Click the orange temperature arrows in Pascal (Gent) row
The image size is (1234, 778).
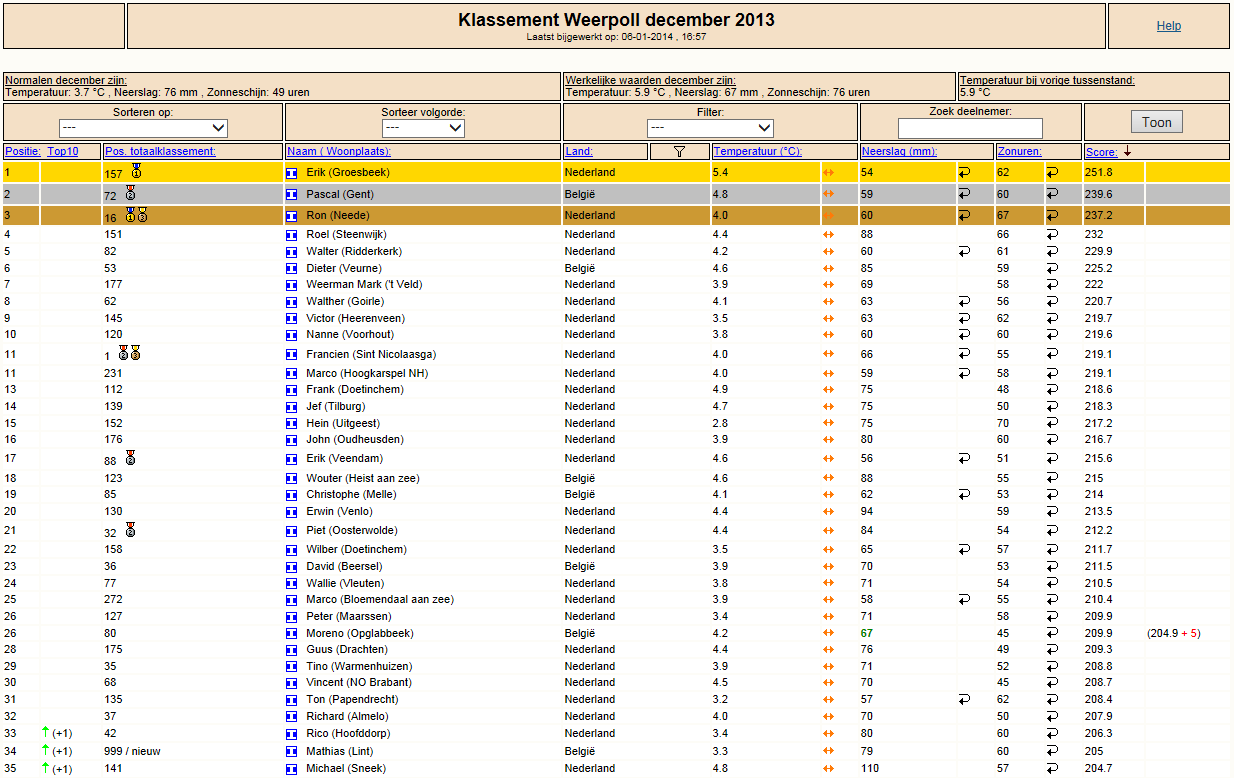coord(828,194)
